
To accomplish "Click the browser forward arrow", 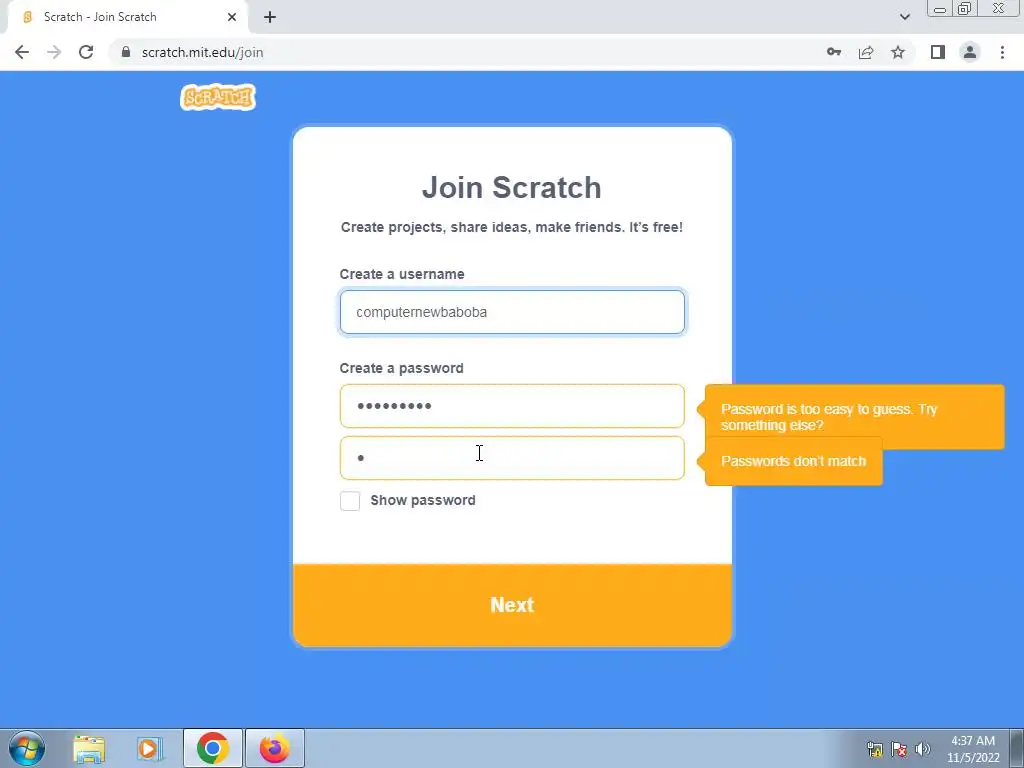I will click(x=54, y=52).
